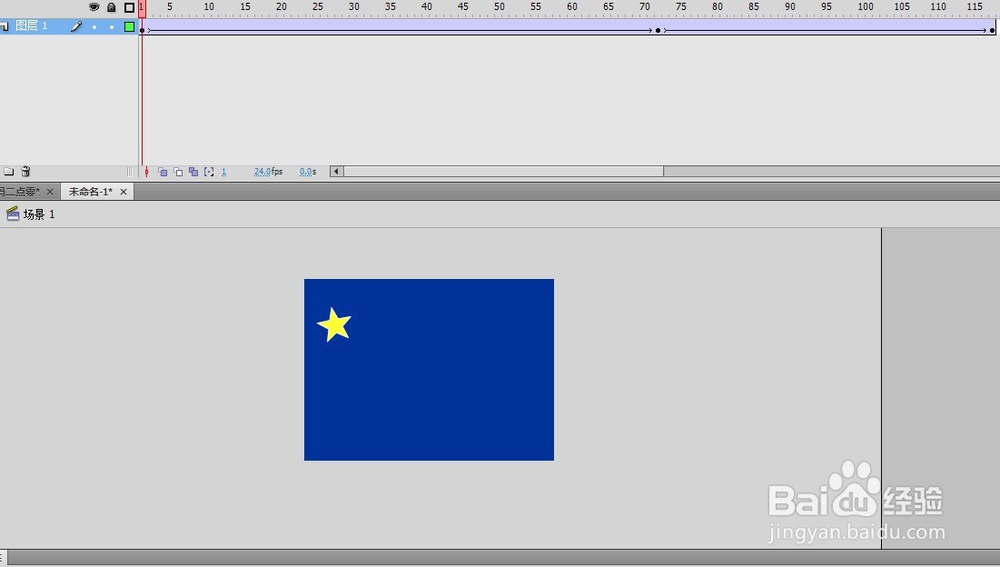Select the 图层 1 layer name

(31, 26)
